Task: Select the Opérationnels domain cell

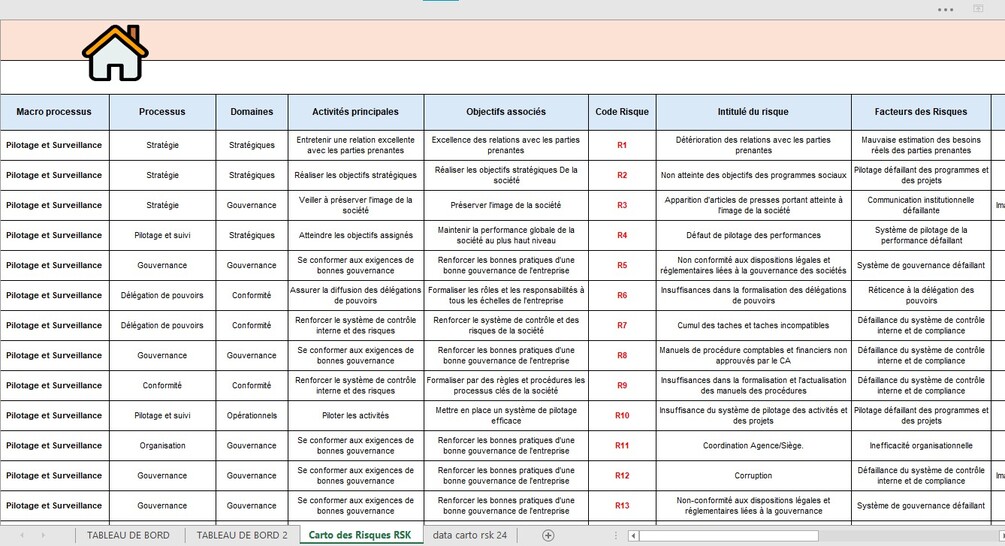Action: 252,415
